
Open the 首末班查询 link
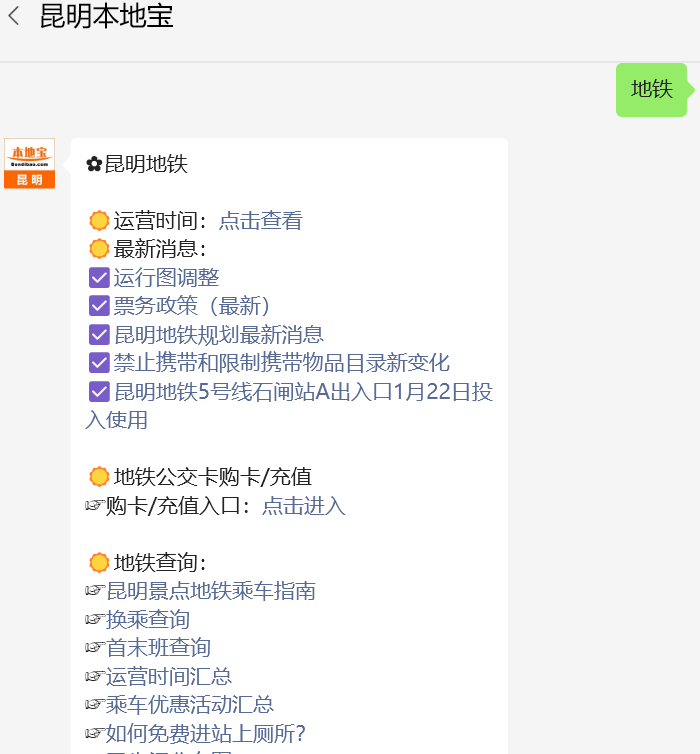click(x=158, y=648)
